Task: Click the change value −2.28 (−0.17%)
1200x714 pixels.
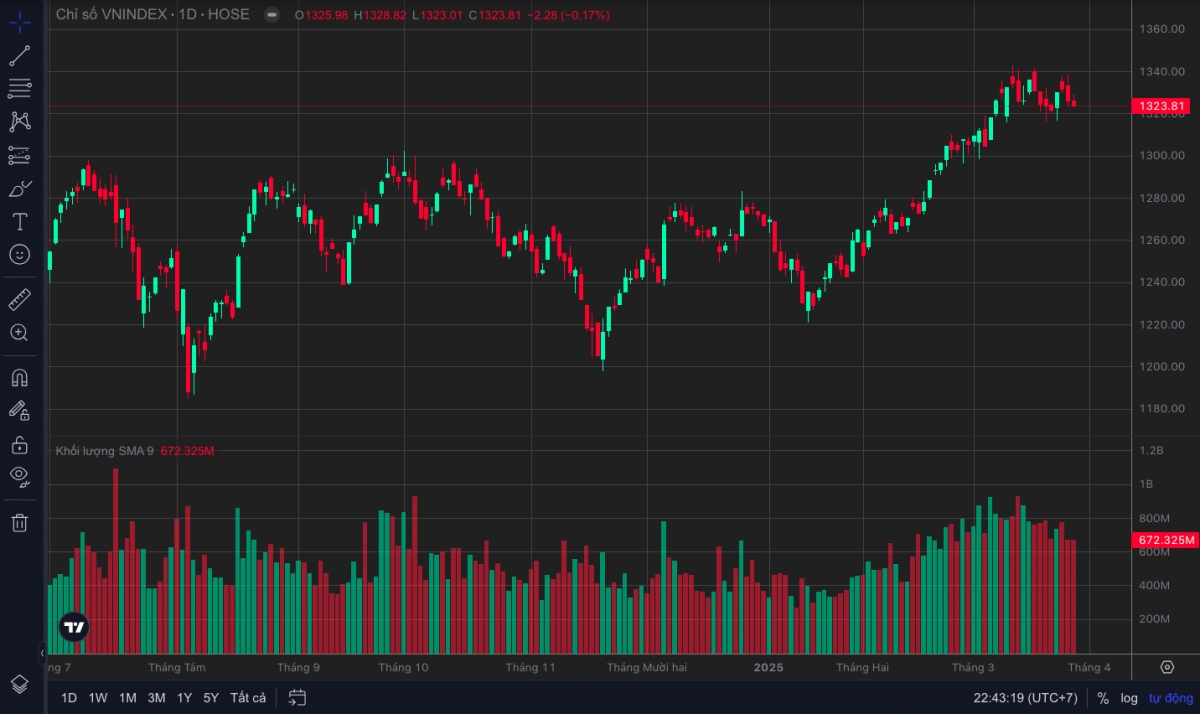Action: (569, 15)
